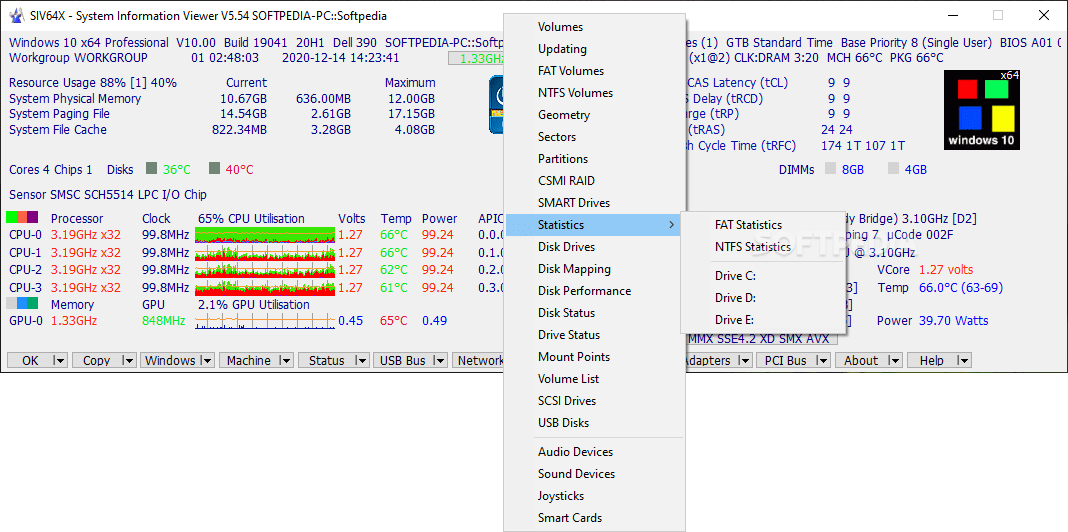Choose Drive C: in Statistics submenu
This screenshot has height=532, width=1068.
pos(764,276)
